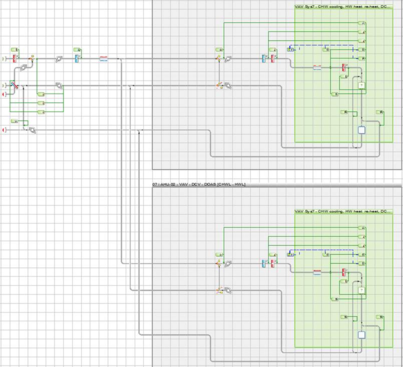Screen dimensions: 403x367
Task: Click the supply fan on the top-left main duct
Action: tap(59, 59)
